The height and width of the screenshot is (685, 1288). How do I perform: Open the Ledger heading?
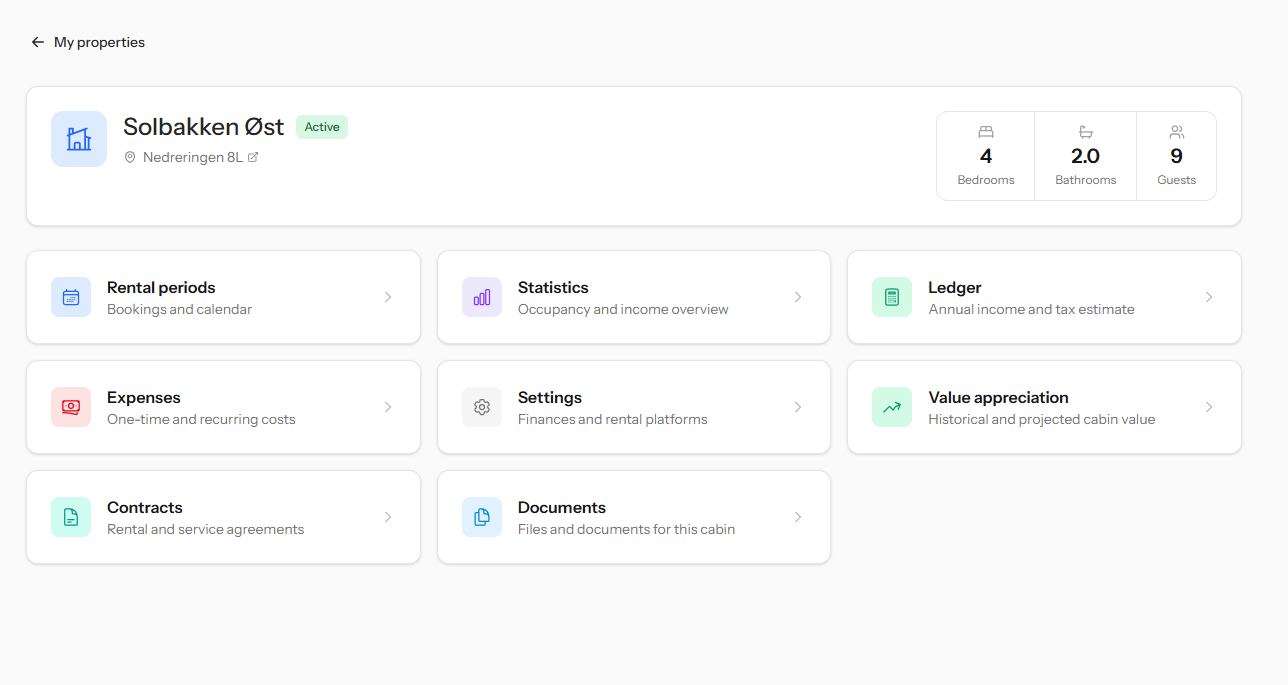(x=955, y=287)
